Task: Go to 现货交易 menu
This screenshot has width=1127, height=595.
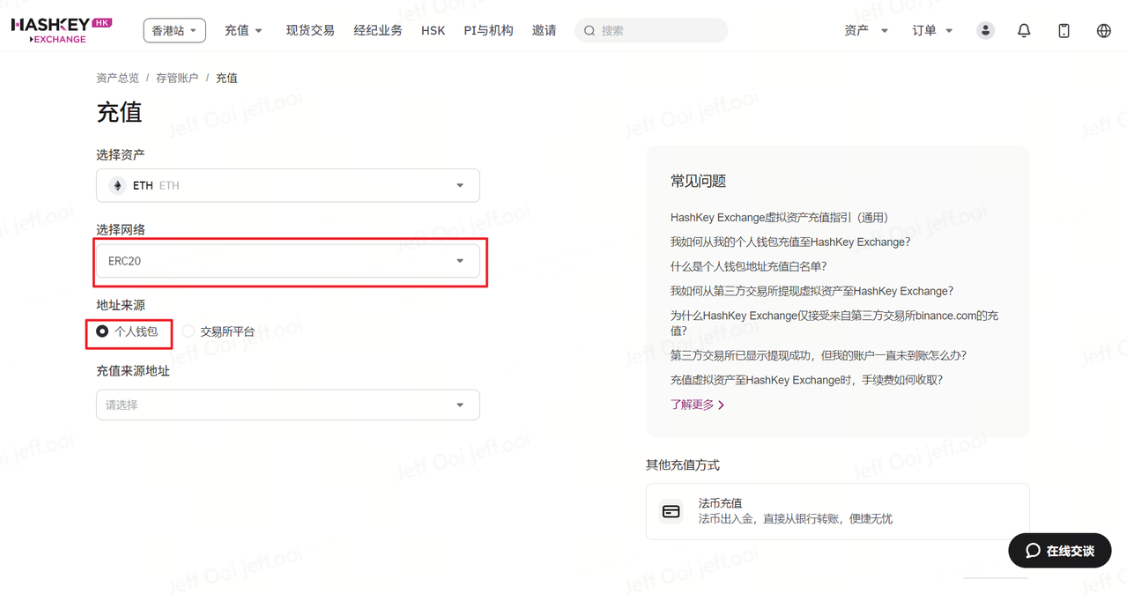Action: pyautogui.click(x=310, y=30)
